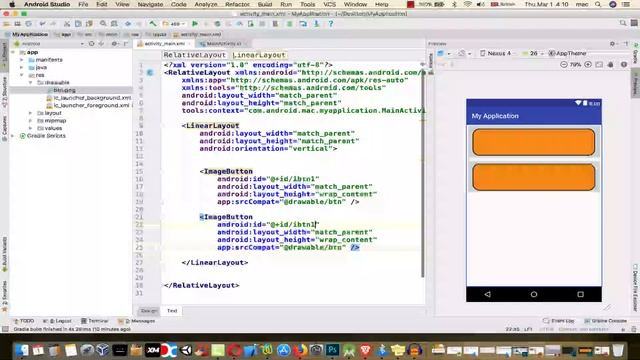640x360 pixels.
Task: Click the Cut scissors icon in toolbar
Action: (x=67, y=24)
